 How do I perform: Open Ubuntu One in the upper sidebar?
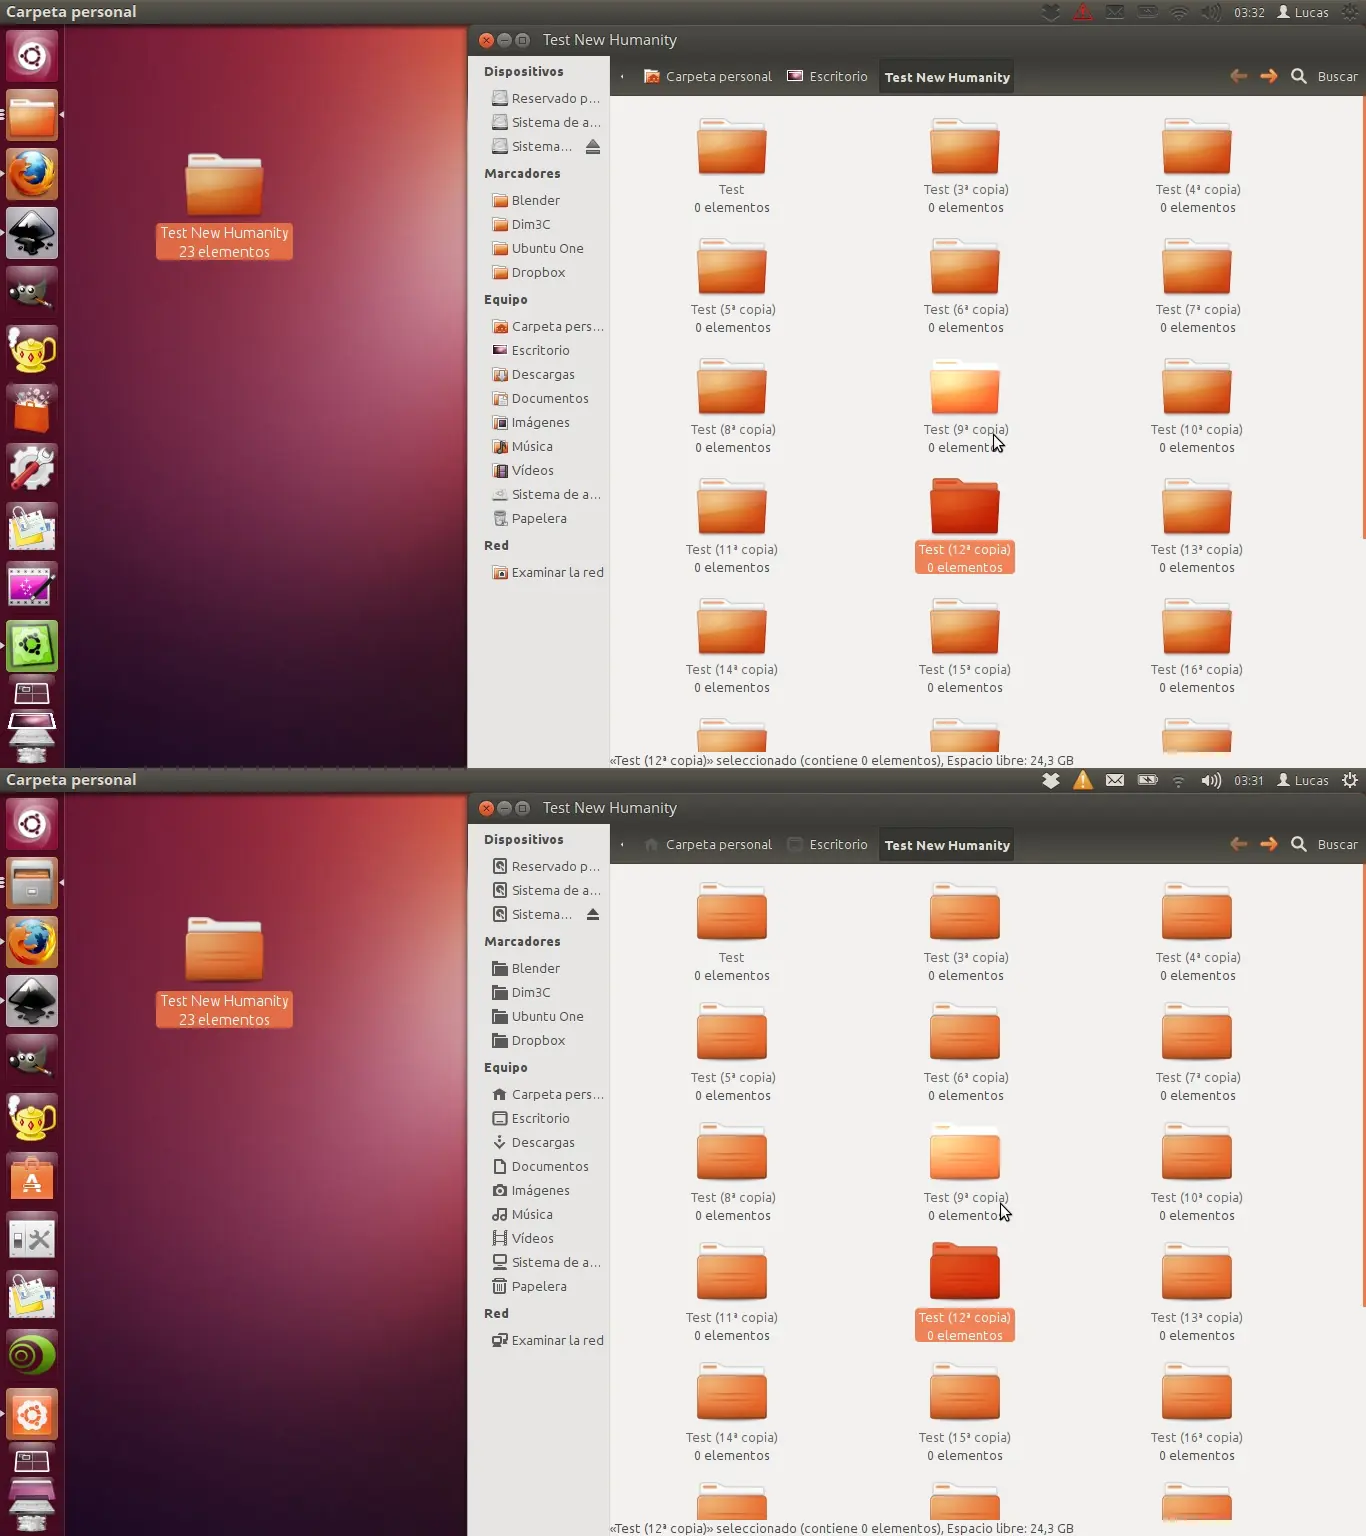(540, 248)
